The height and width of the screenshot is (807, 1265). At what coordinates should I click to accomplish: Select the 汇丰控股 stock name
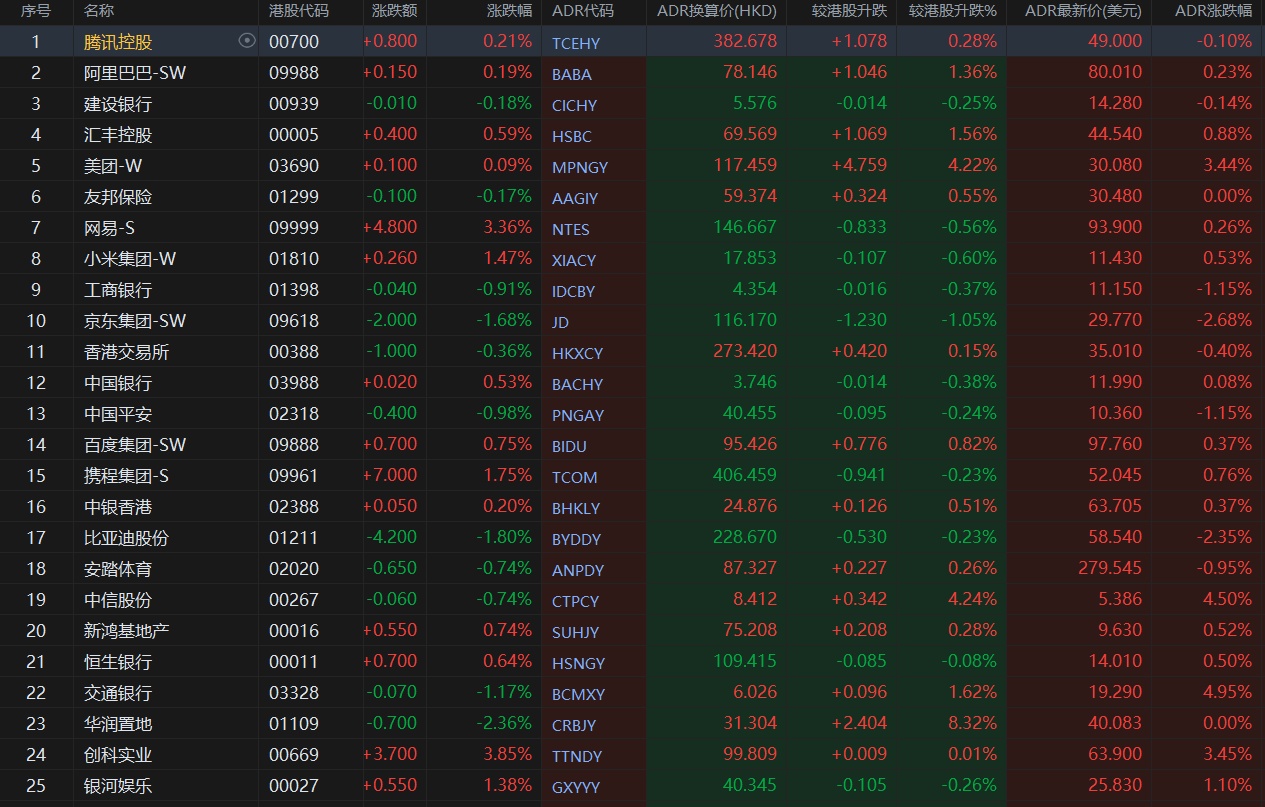click(118, 135)
